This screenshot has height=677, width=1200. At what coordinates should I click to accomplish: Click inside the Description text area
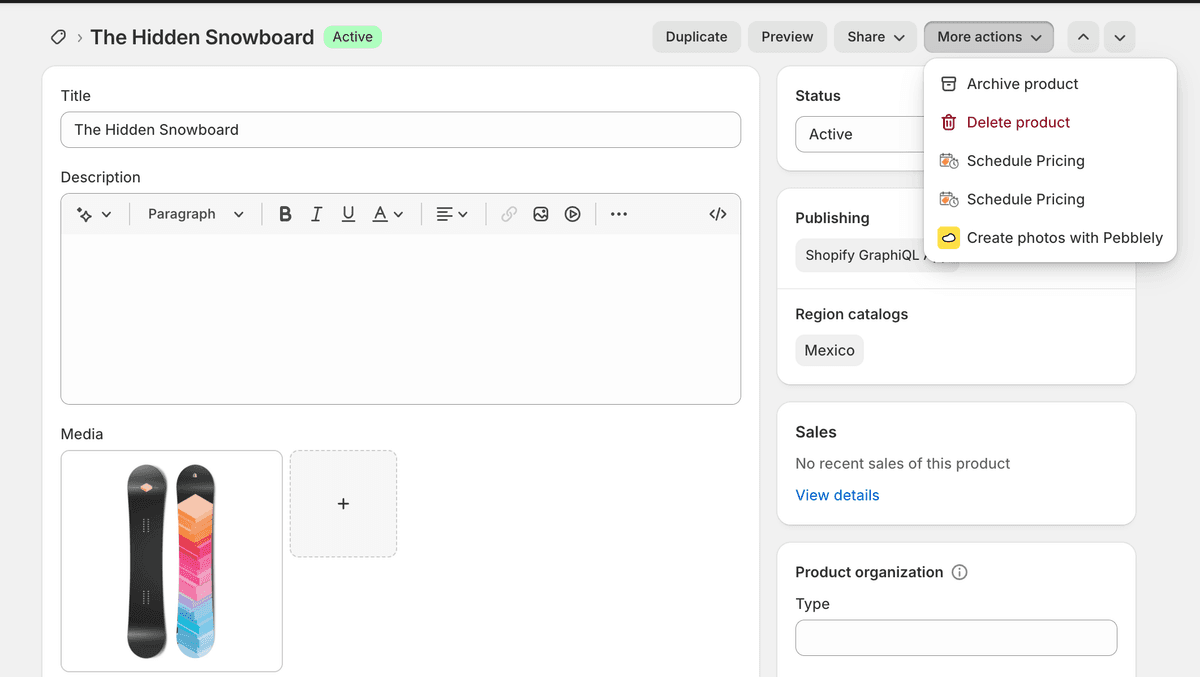click(400, 319)
